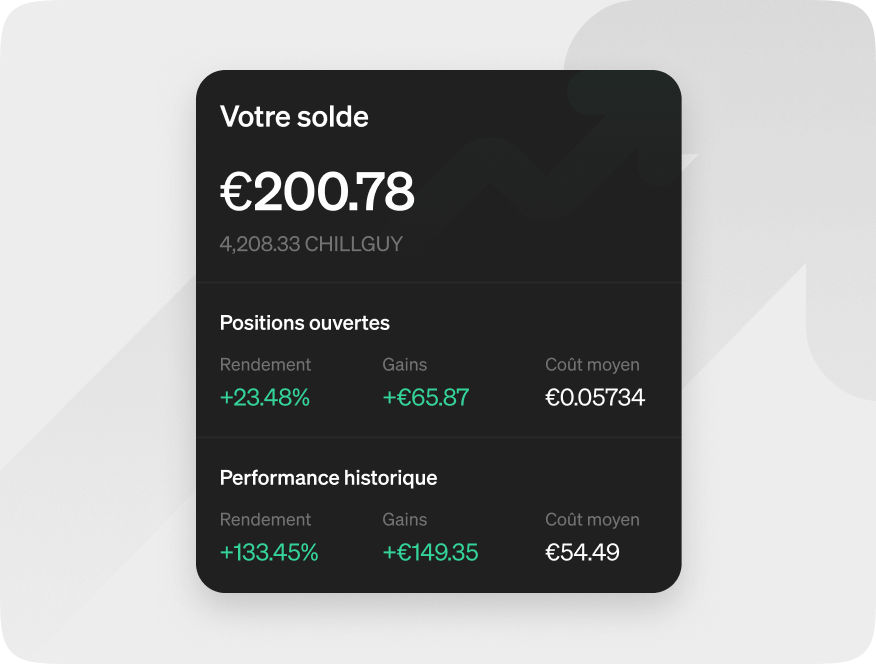The height and width of the screenshot is (664, 876).
Task: Click Gains label under Performance historique
Action: coord(405,520)
